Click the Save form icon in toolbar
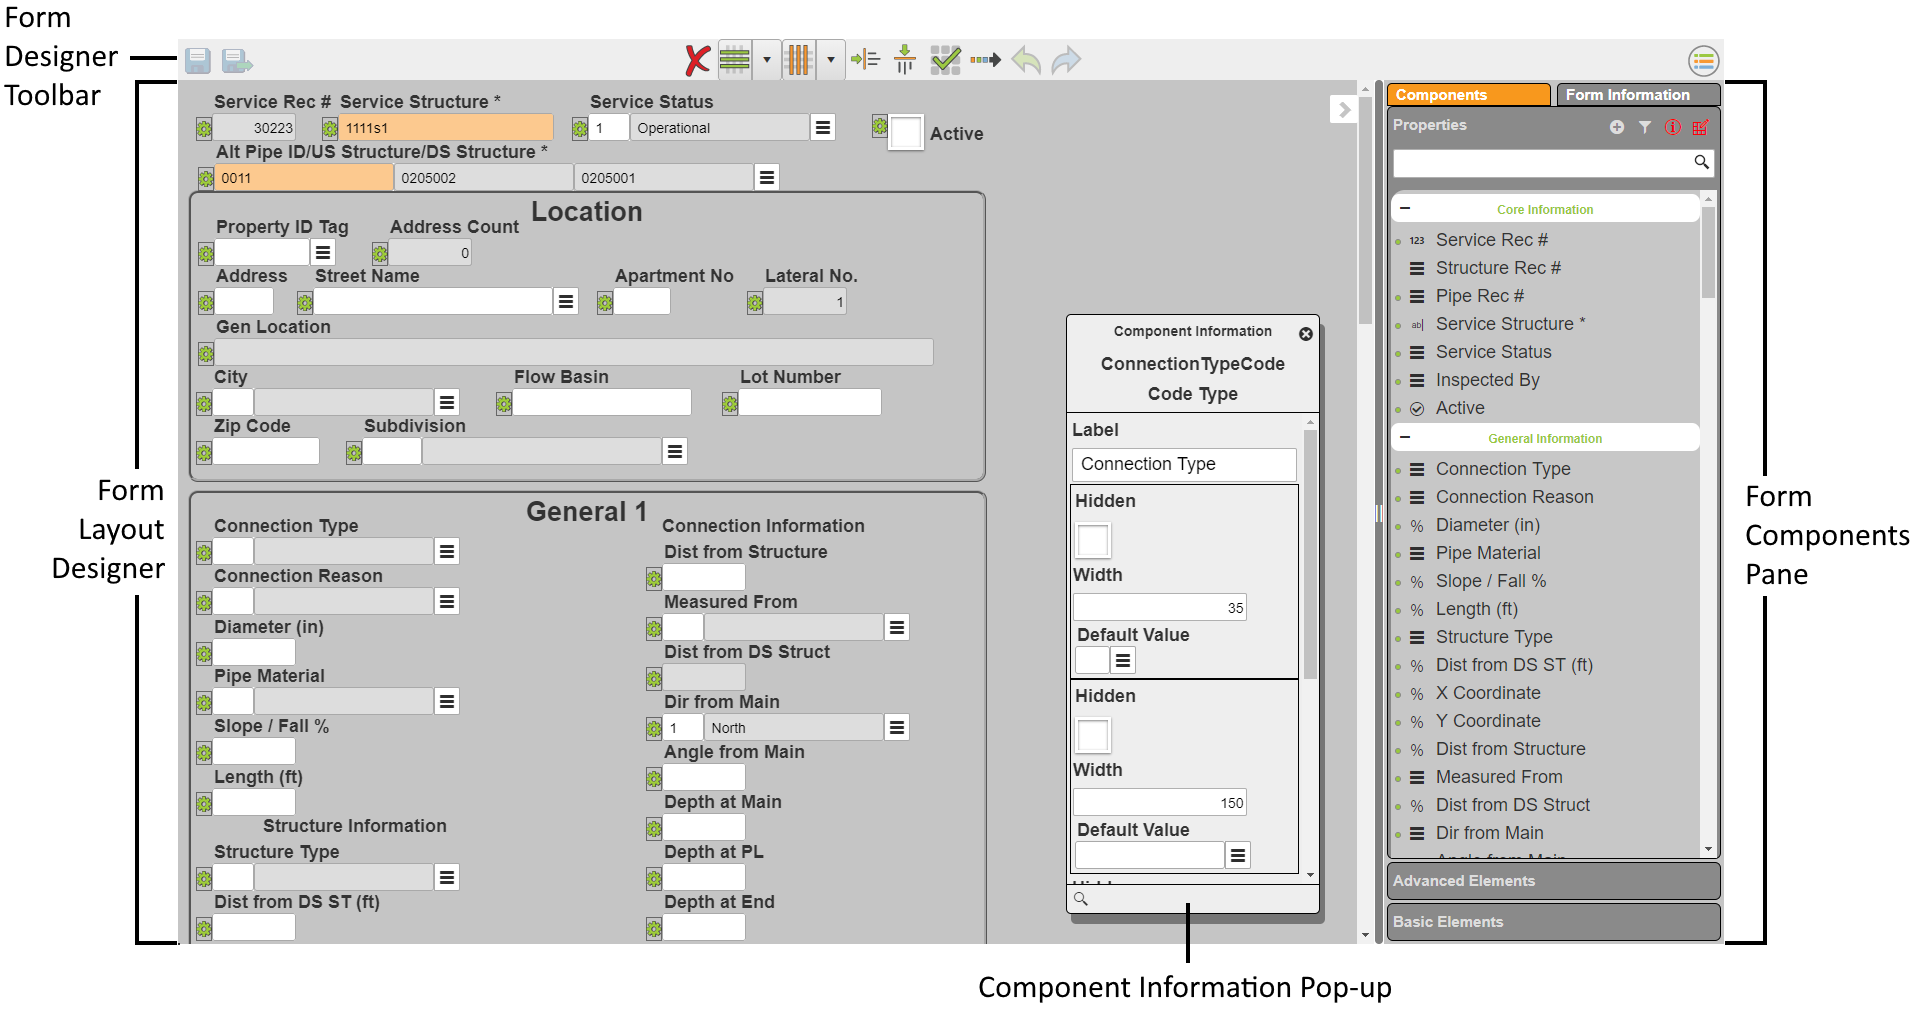This screenshot has width=1914, height=1009. click(198, 60)
